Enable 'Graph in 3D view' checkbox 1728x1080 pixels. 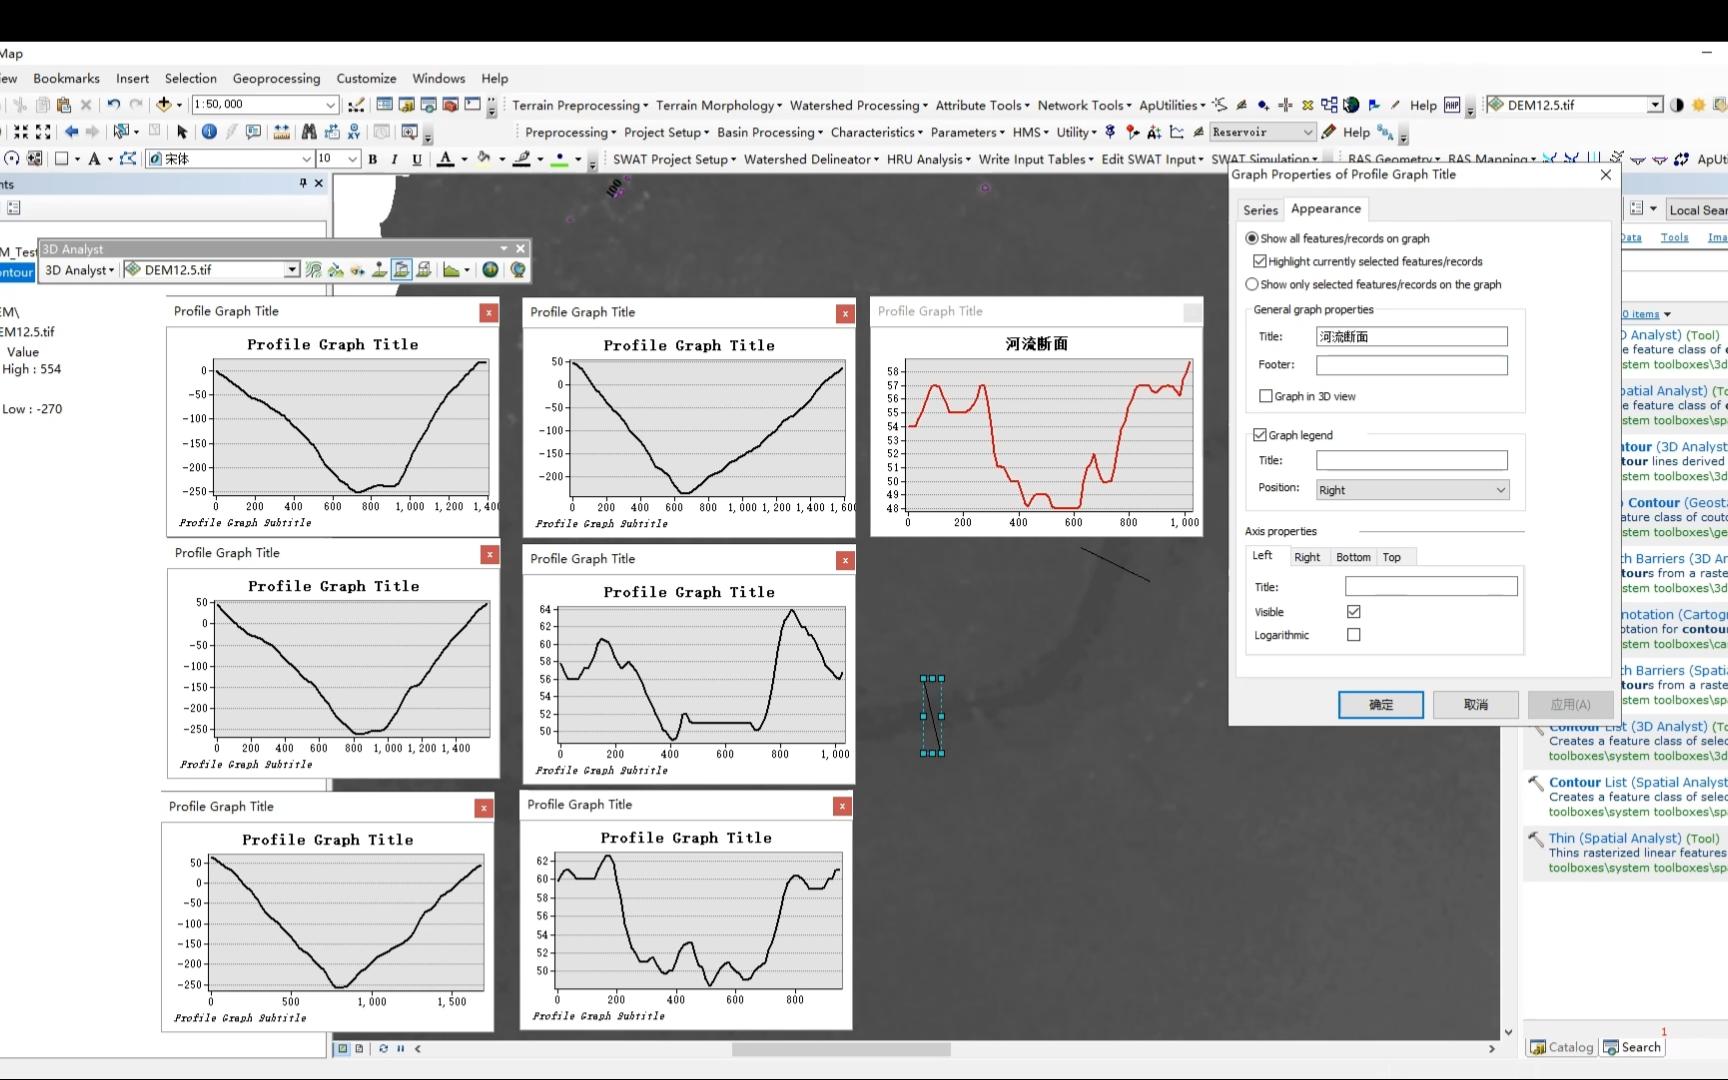1266,396
